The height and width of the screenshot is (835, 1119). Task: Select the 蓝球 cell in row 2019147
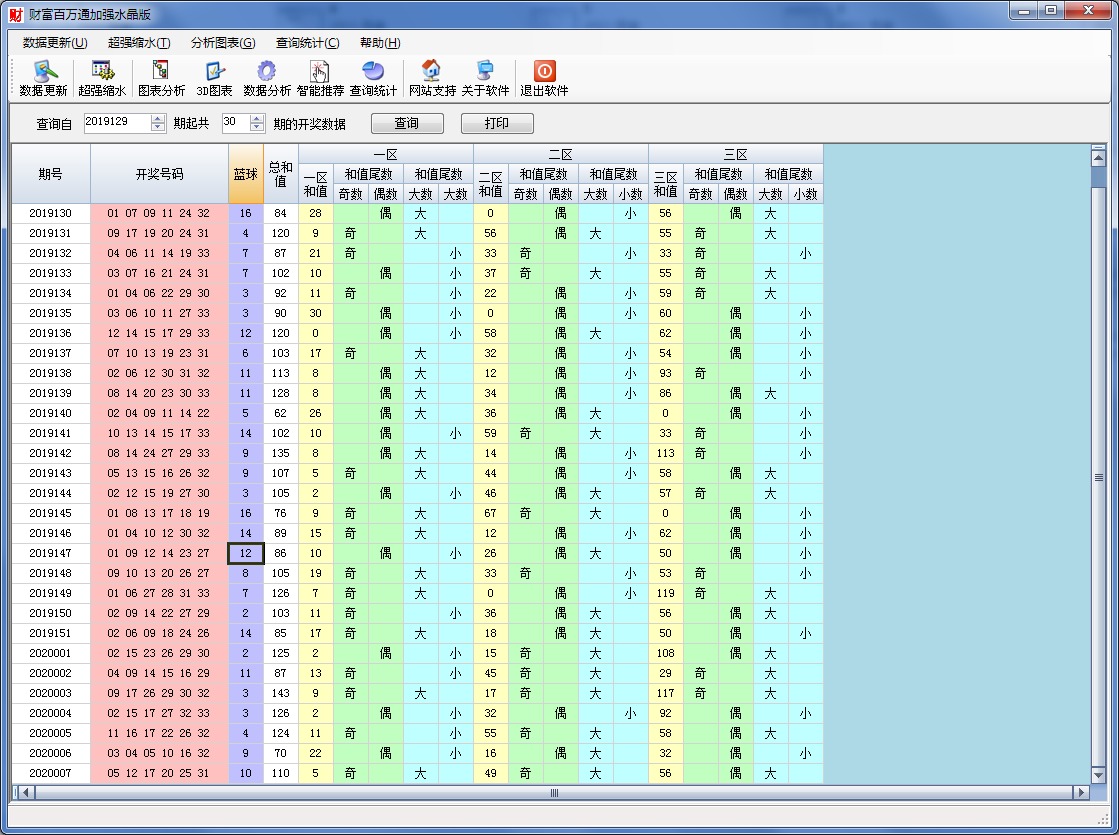click(246, 553)
